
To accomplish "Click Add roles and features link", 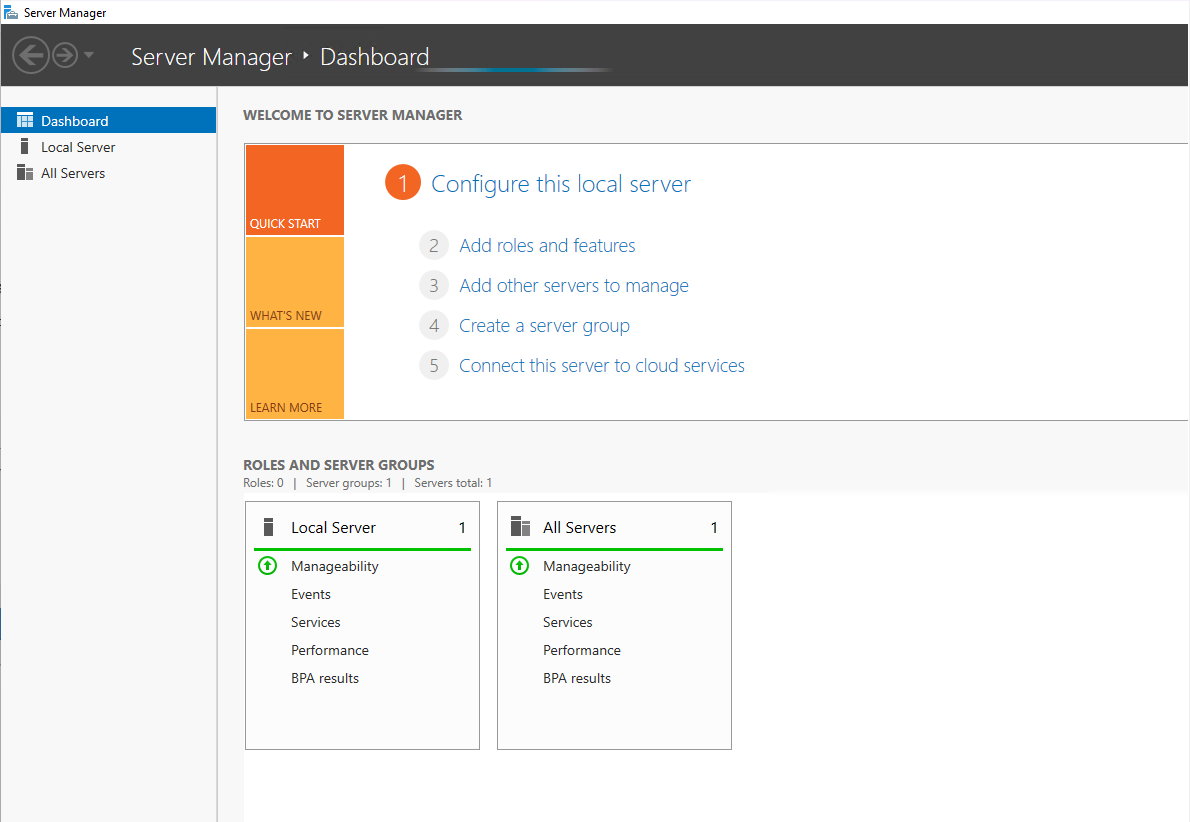I will [x=547, y=246].
